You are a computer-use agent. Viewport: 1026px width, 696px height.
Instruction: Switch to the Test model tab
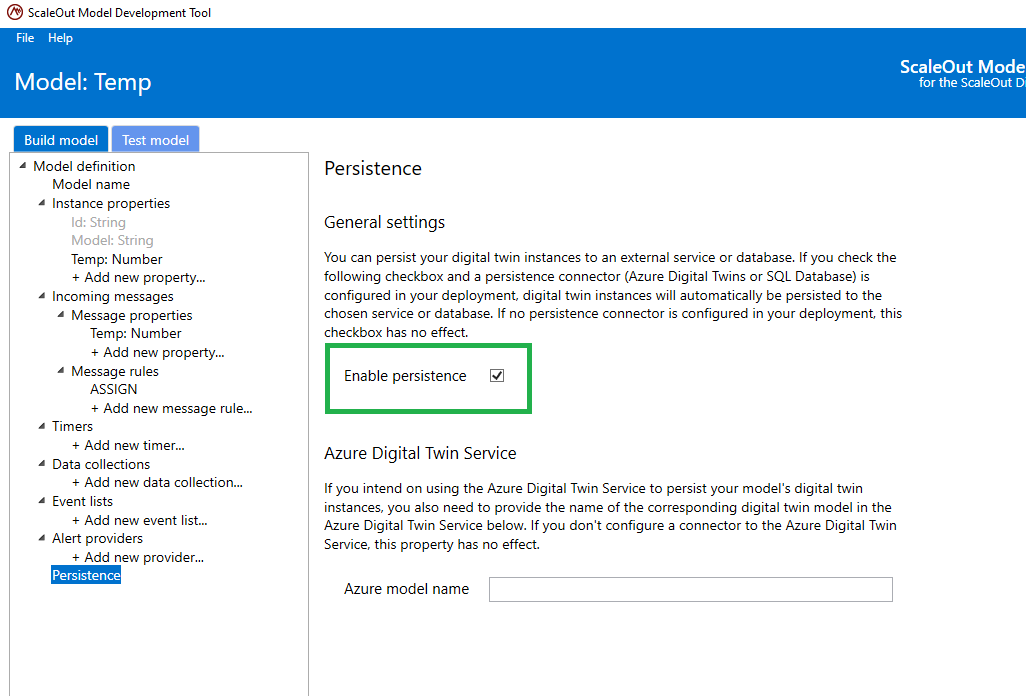tap(156, 139)
